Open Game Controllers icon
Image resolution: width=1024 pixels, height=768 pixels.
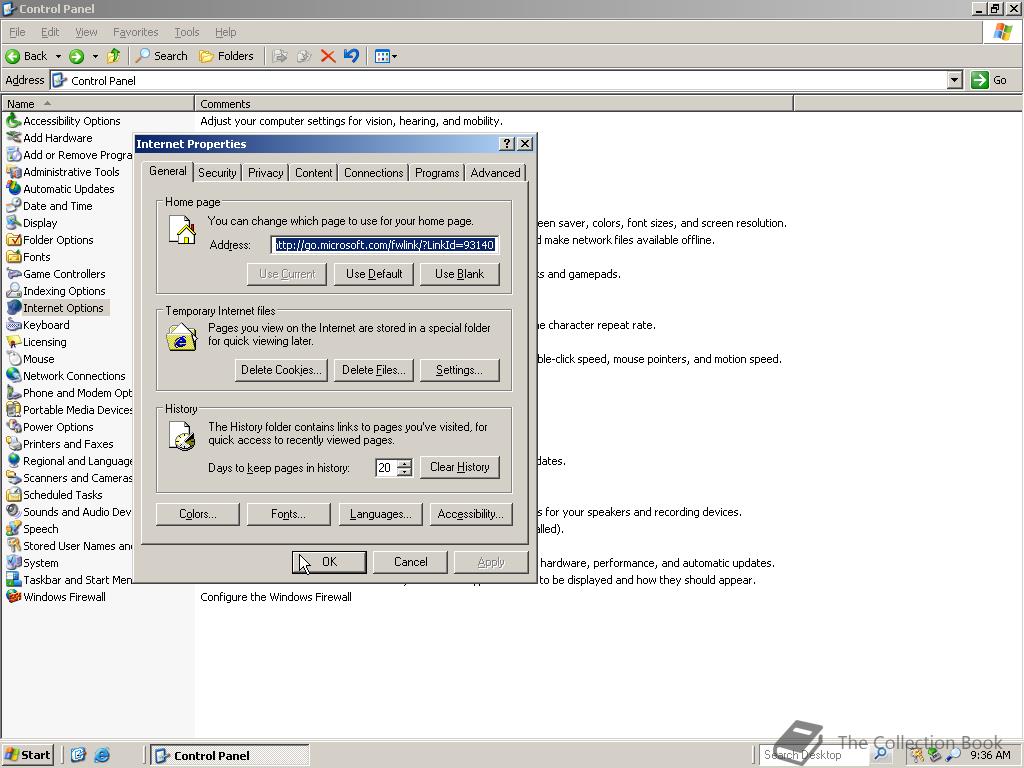coord(14,274)
